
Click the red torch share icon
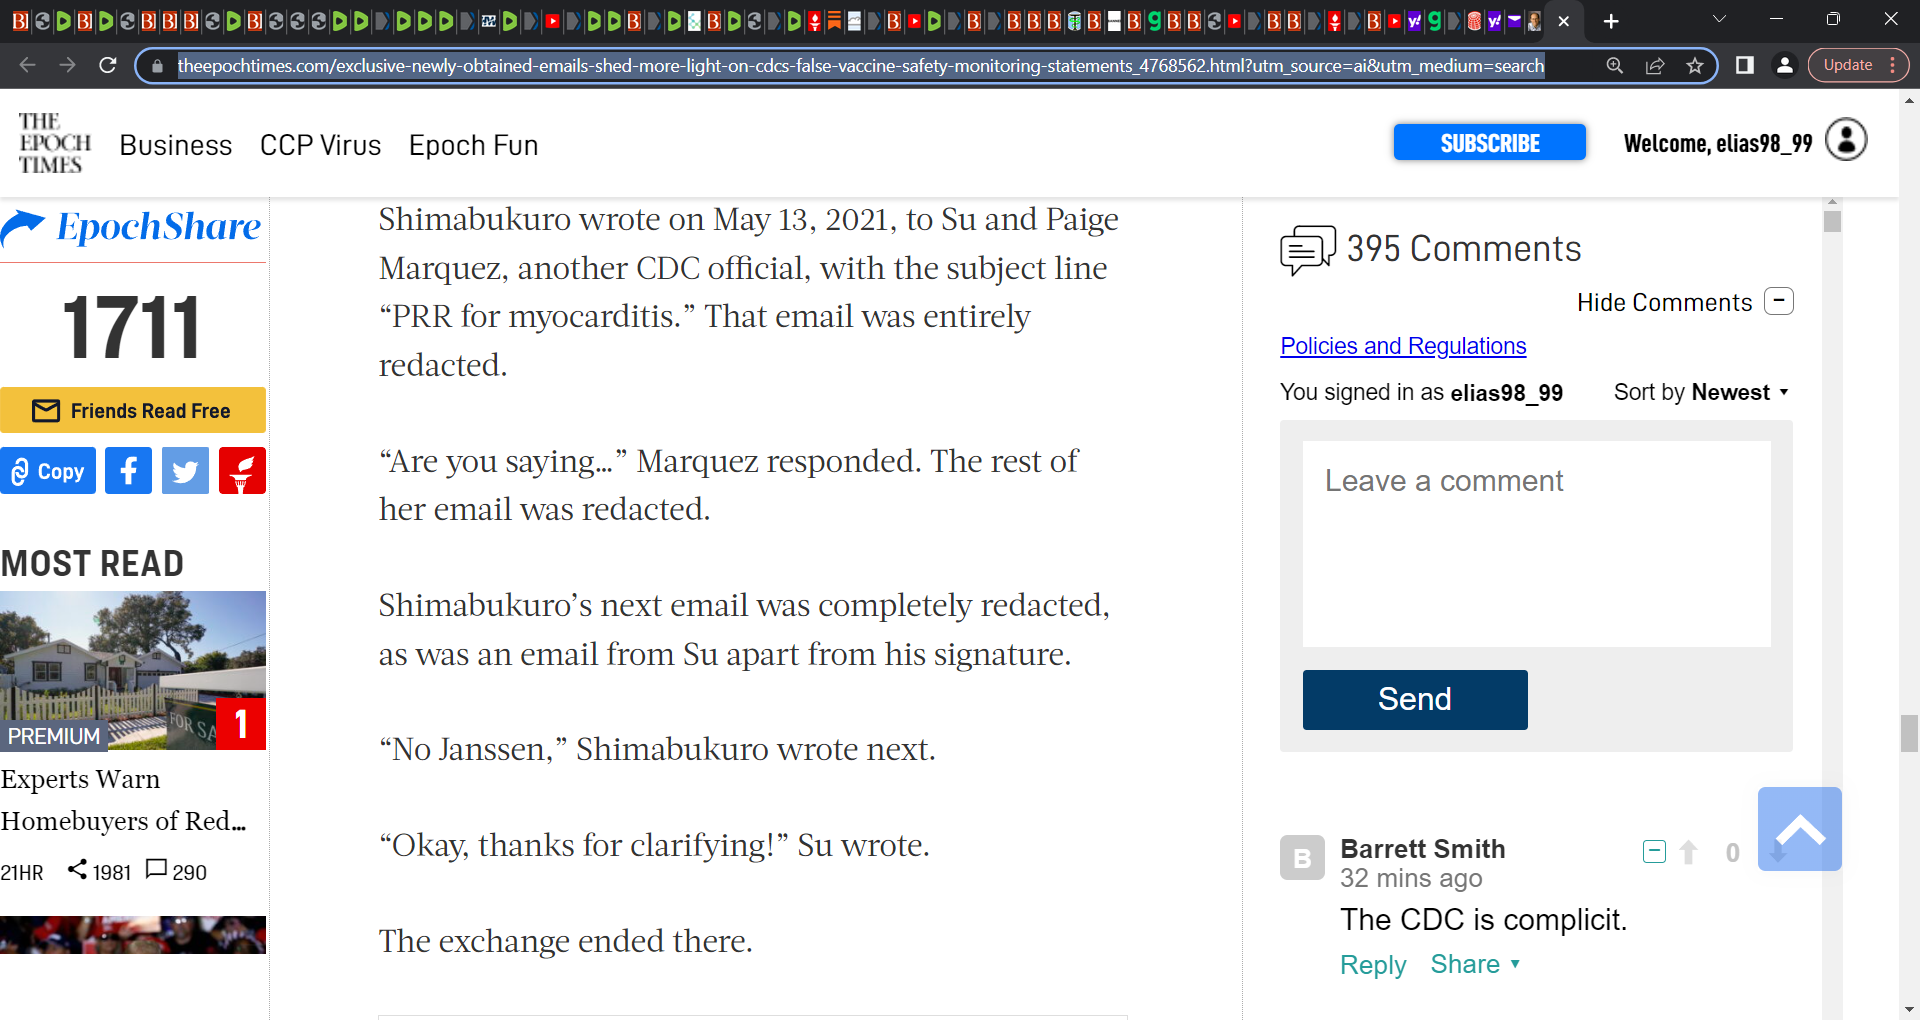point(242,471)
